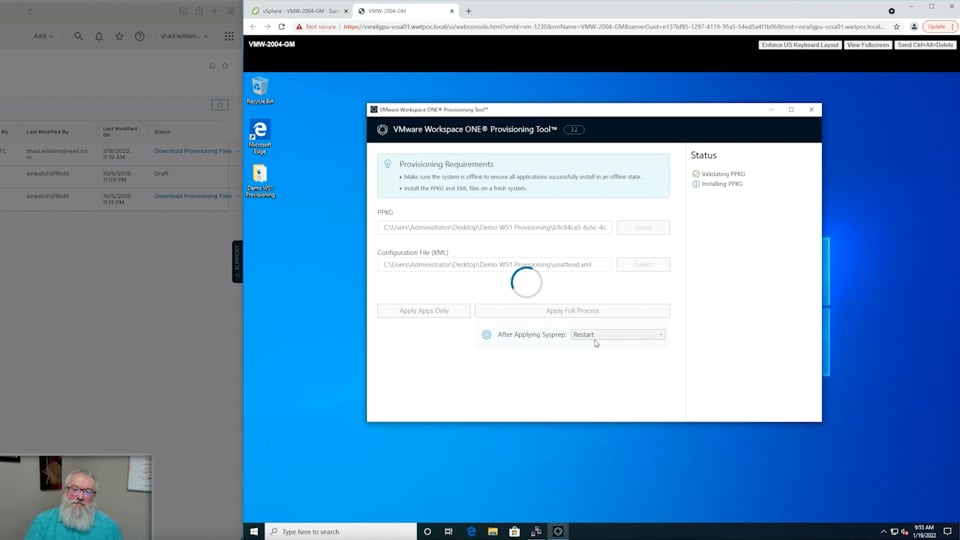Image resolution: width=960 pixels, height=540 pixels.
Task: Open Microsoft Store from the taskbar
Action: click(514, 531)
